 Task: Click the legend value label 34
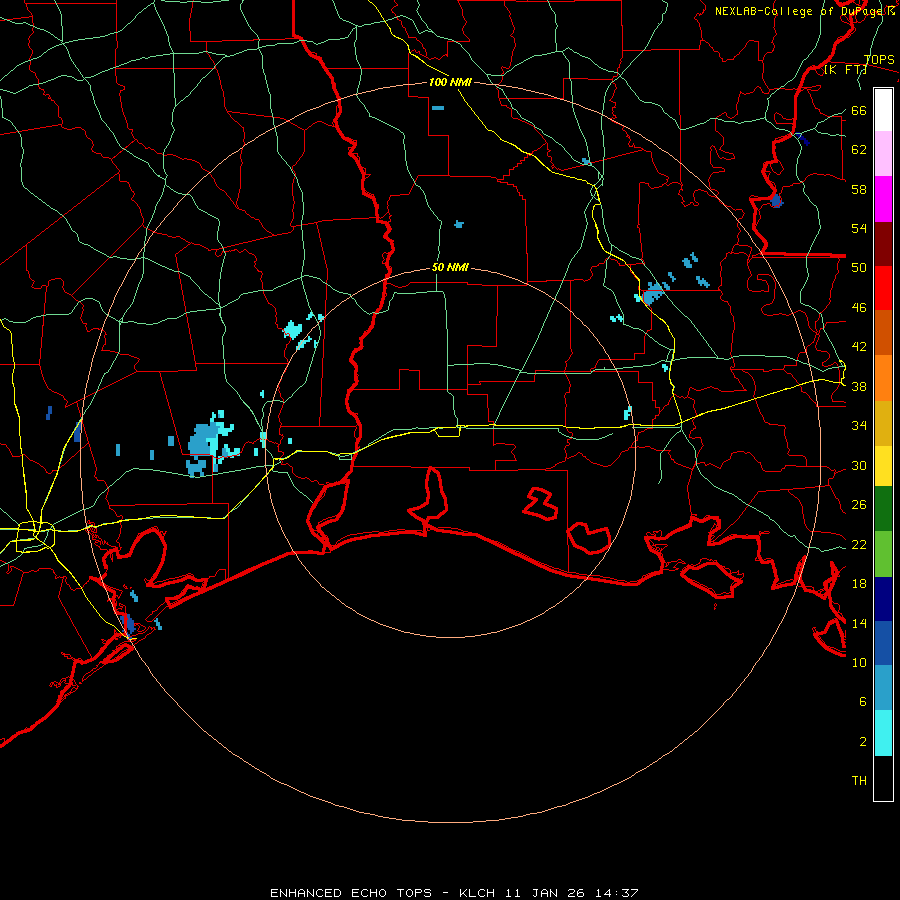click(859, 425)
